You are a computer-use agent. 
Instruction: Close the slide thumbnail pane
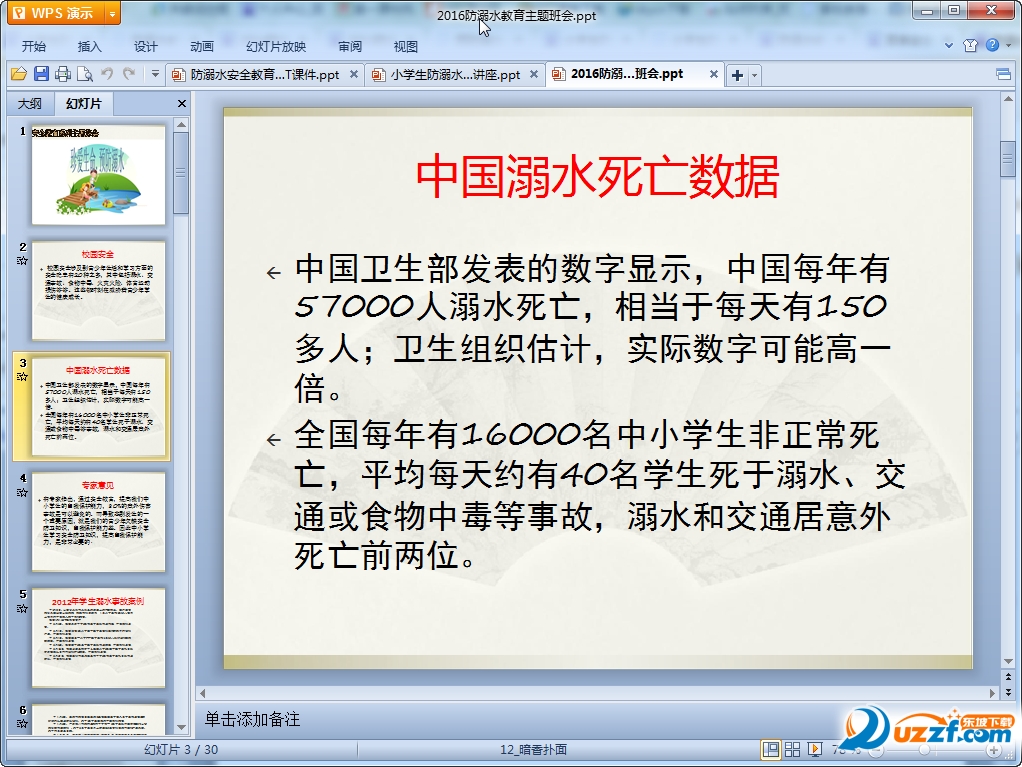(182, 104)
